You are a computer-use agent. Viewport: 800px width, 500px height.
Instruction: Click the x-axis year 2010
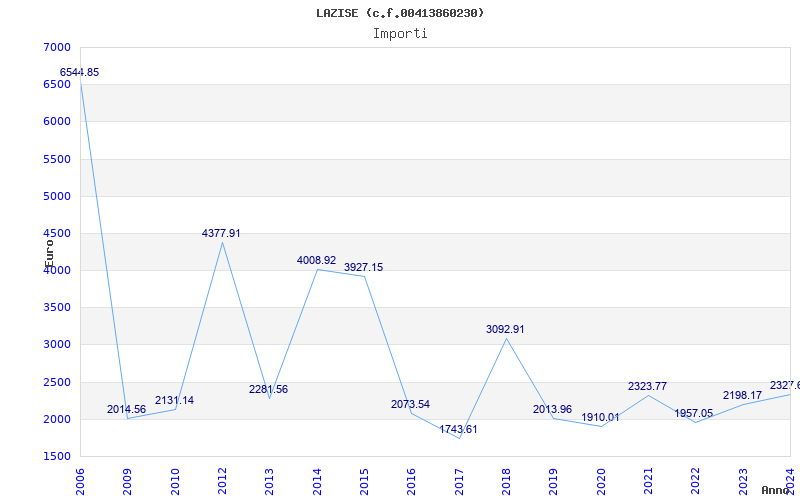[x=175, y=482]
